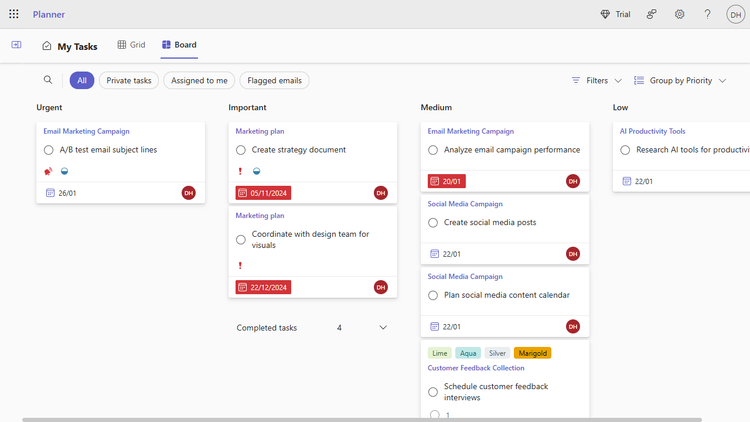Open the DH account profile avatar
The image size is (750, 422).
pyautogui.click(x=735, y=14)
